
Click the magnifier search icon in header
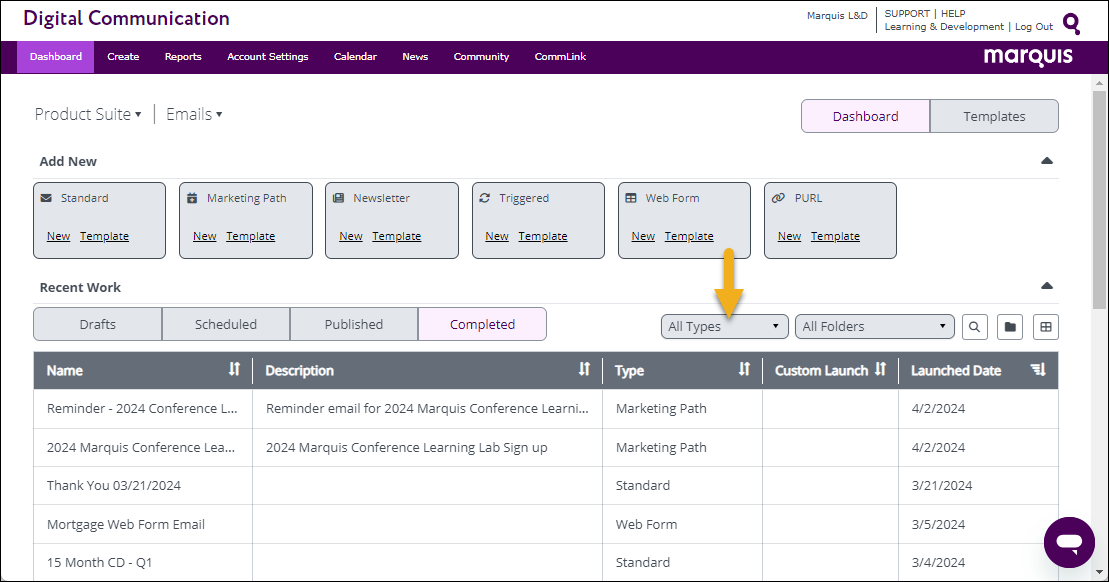(x=1072, y=23)
